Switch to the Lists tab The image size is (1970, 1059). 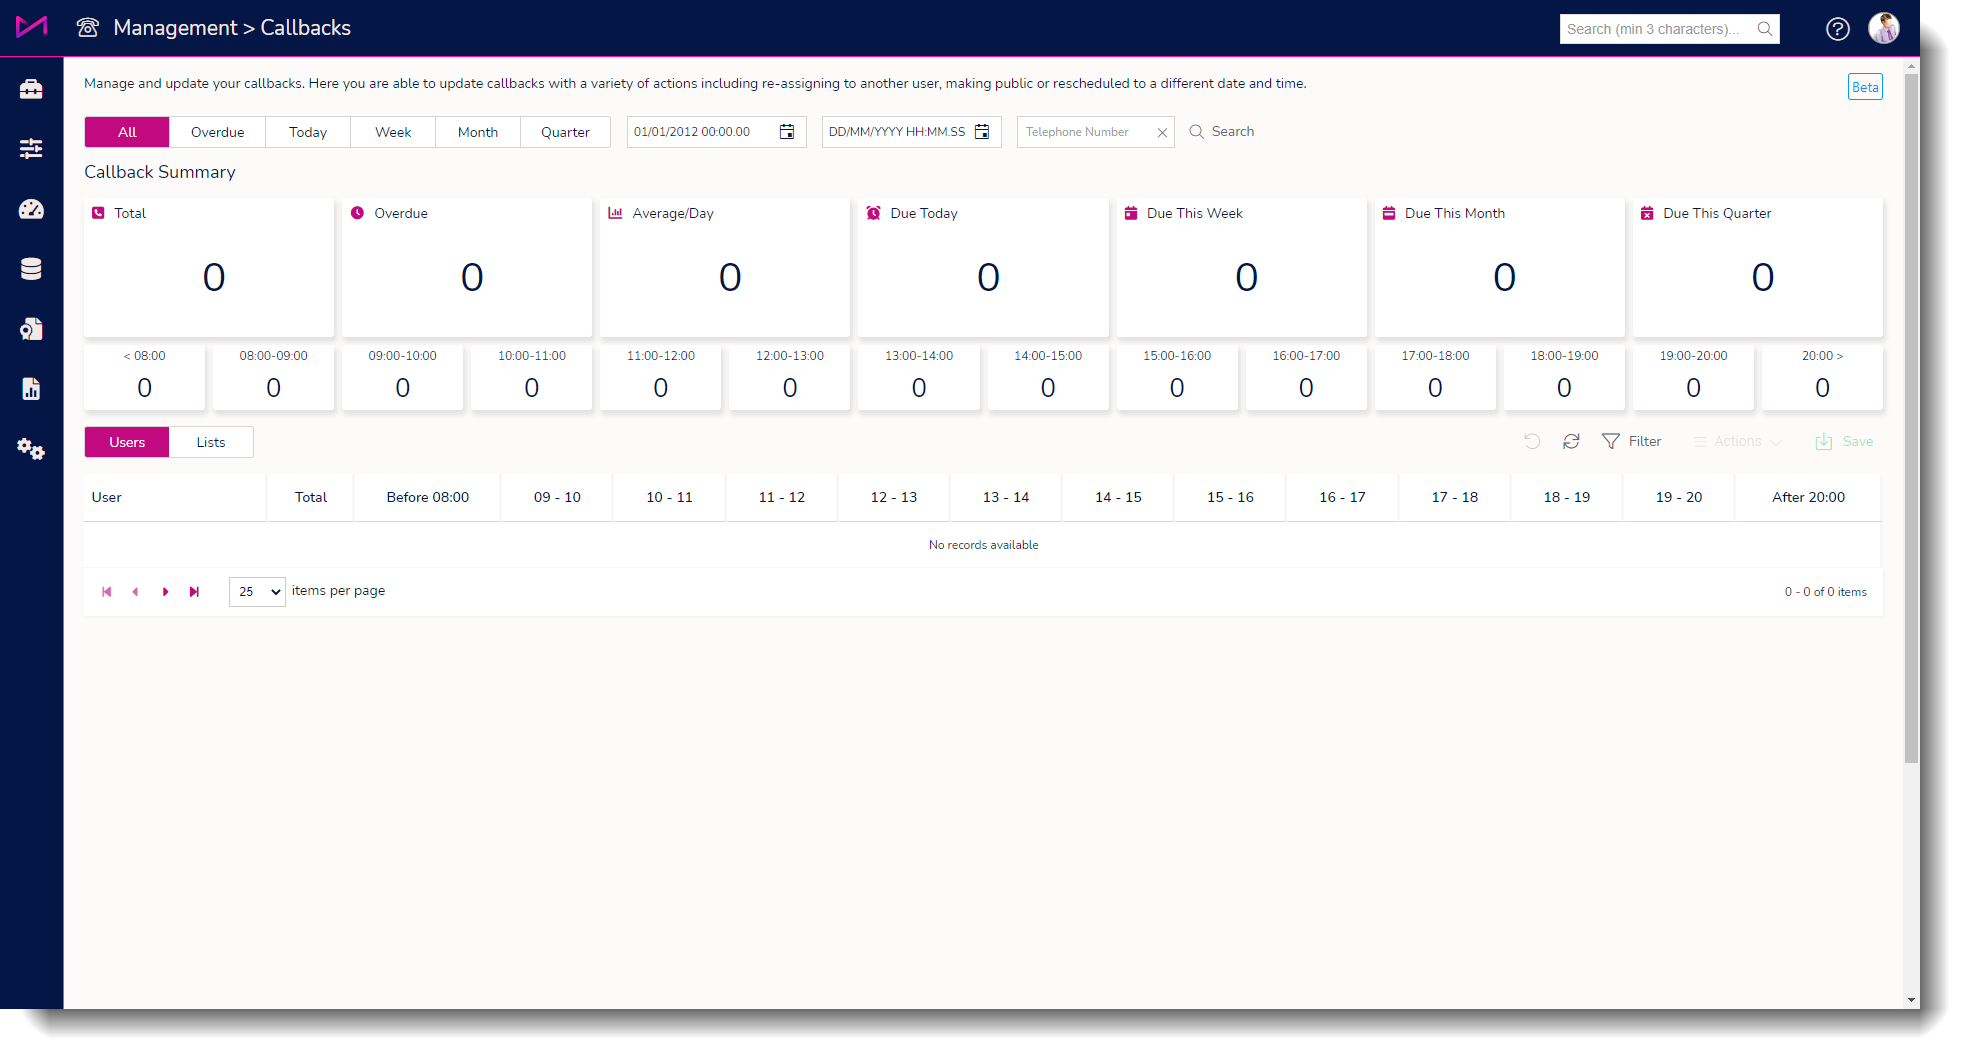pos(211,442)
